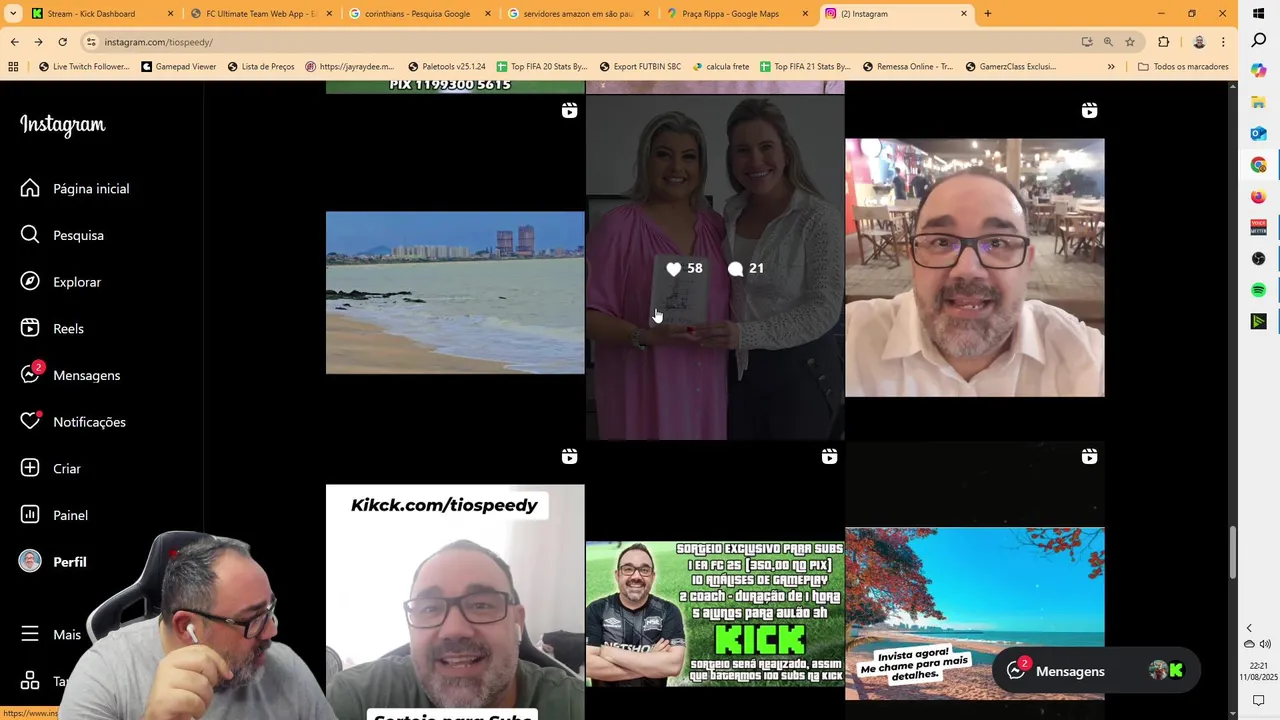This screenshot has width=1280, height=720.
Task: Open Paletools v25.1.24 bookmark
Action: coord(446,67)
